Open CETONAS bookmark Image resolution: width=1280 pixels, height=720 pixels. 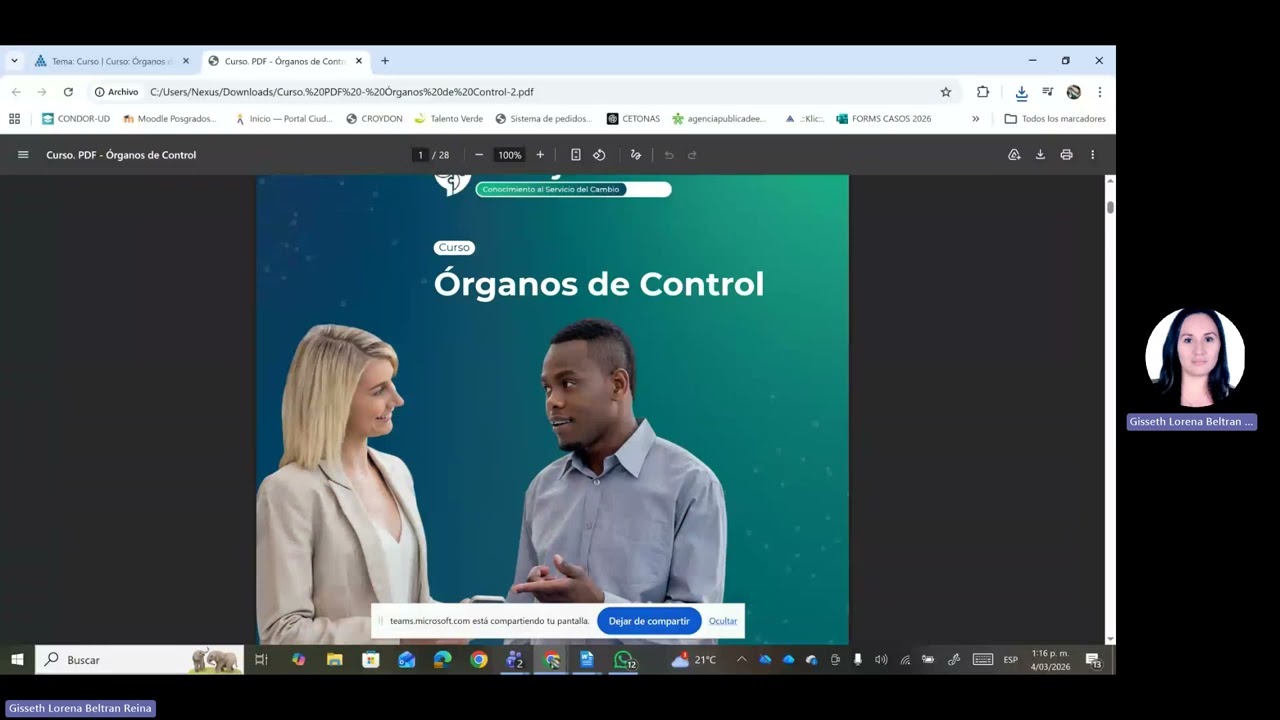[633, 119]
